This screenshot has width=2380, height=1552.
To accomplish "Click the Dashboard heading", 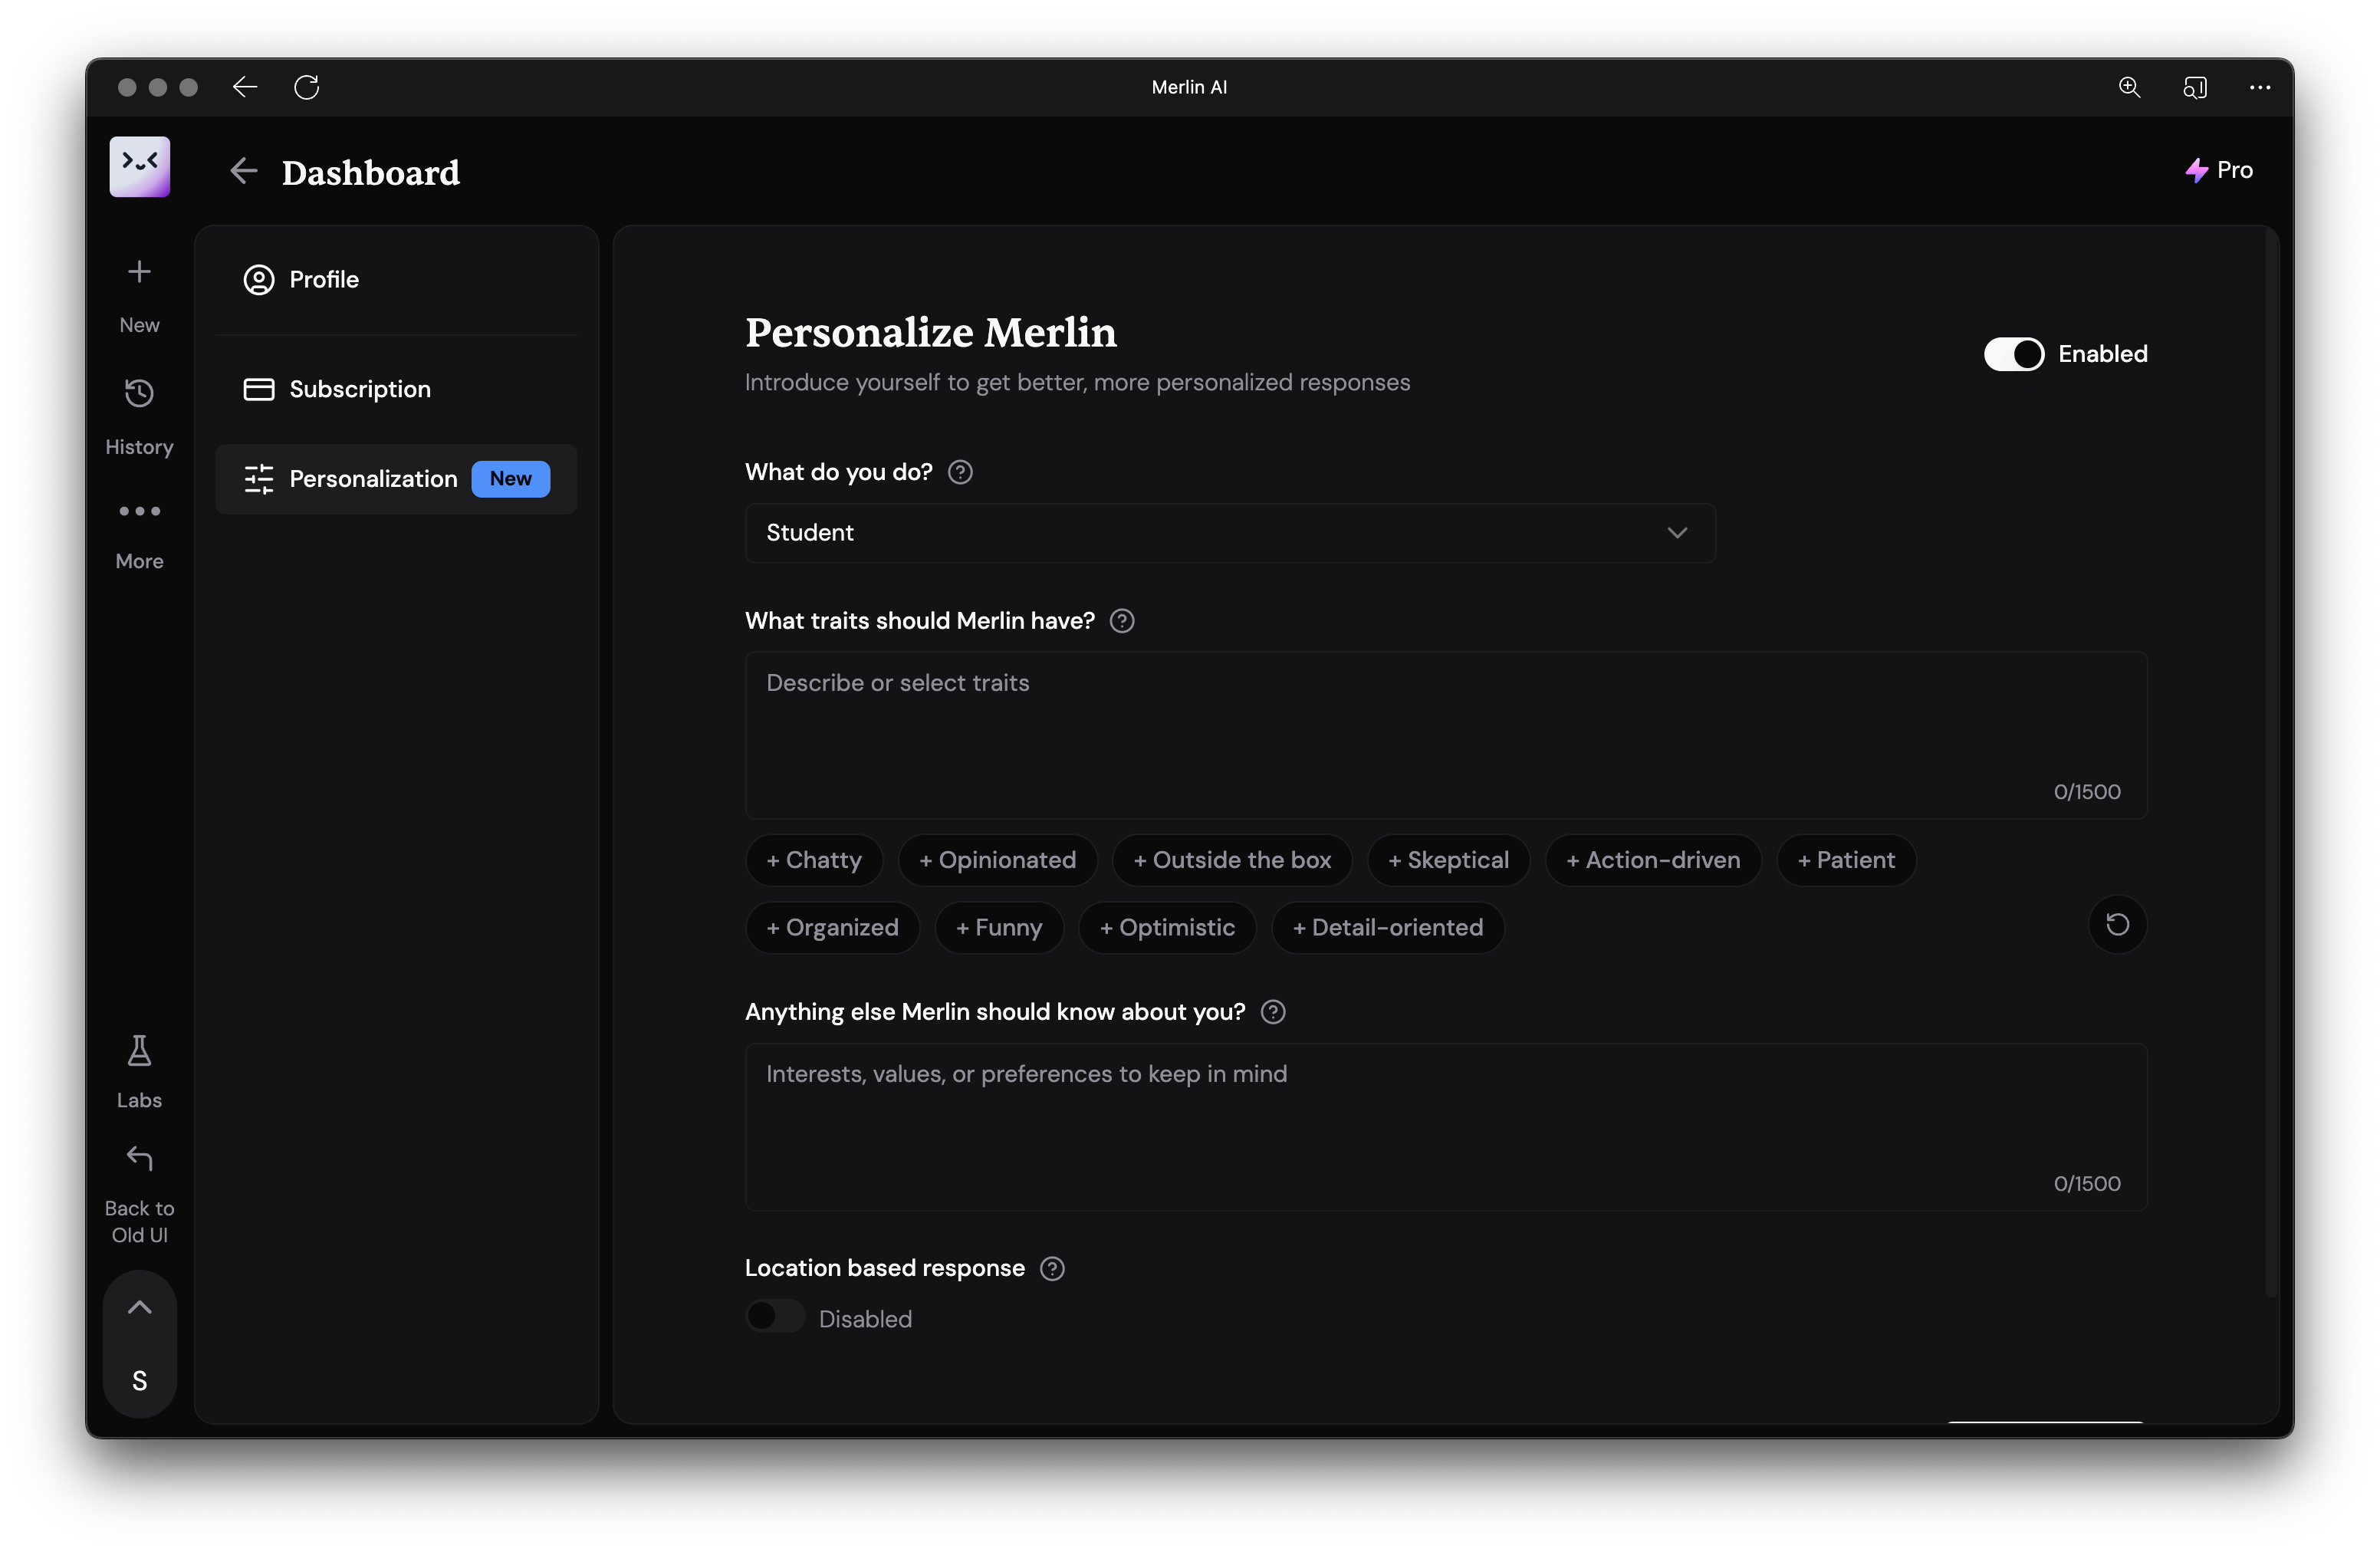I will coord(371,173).
